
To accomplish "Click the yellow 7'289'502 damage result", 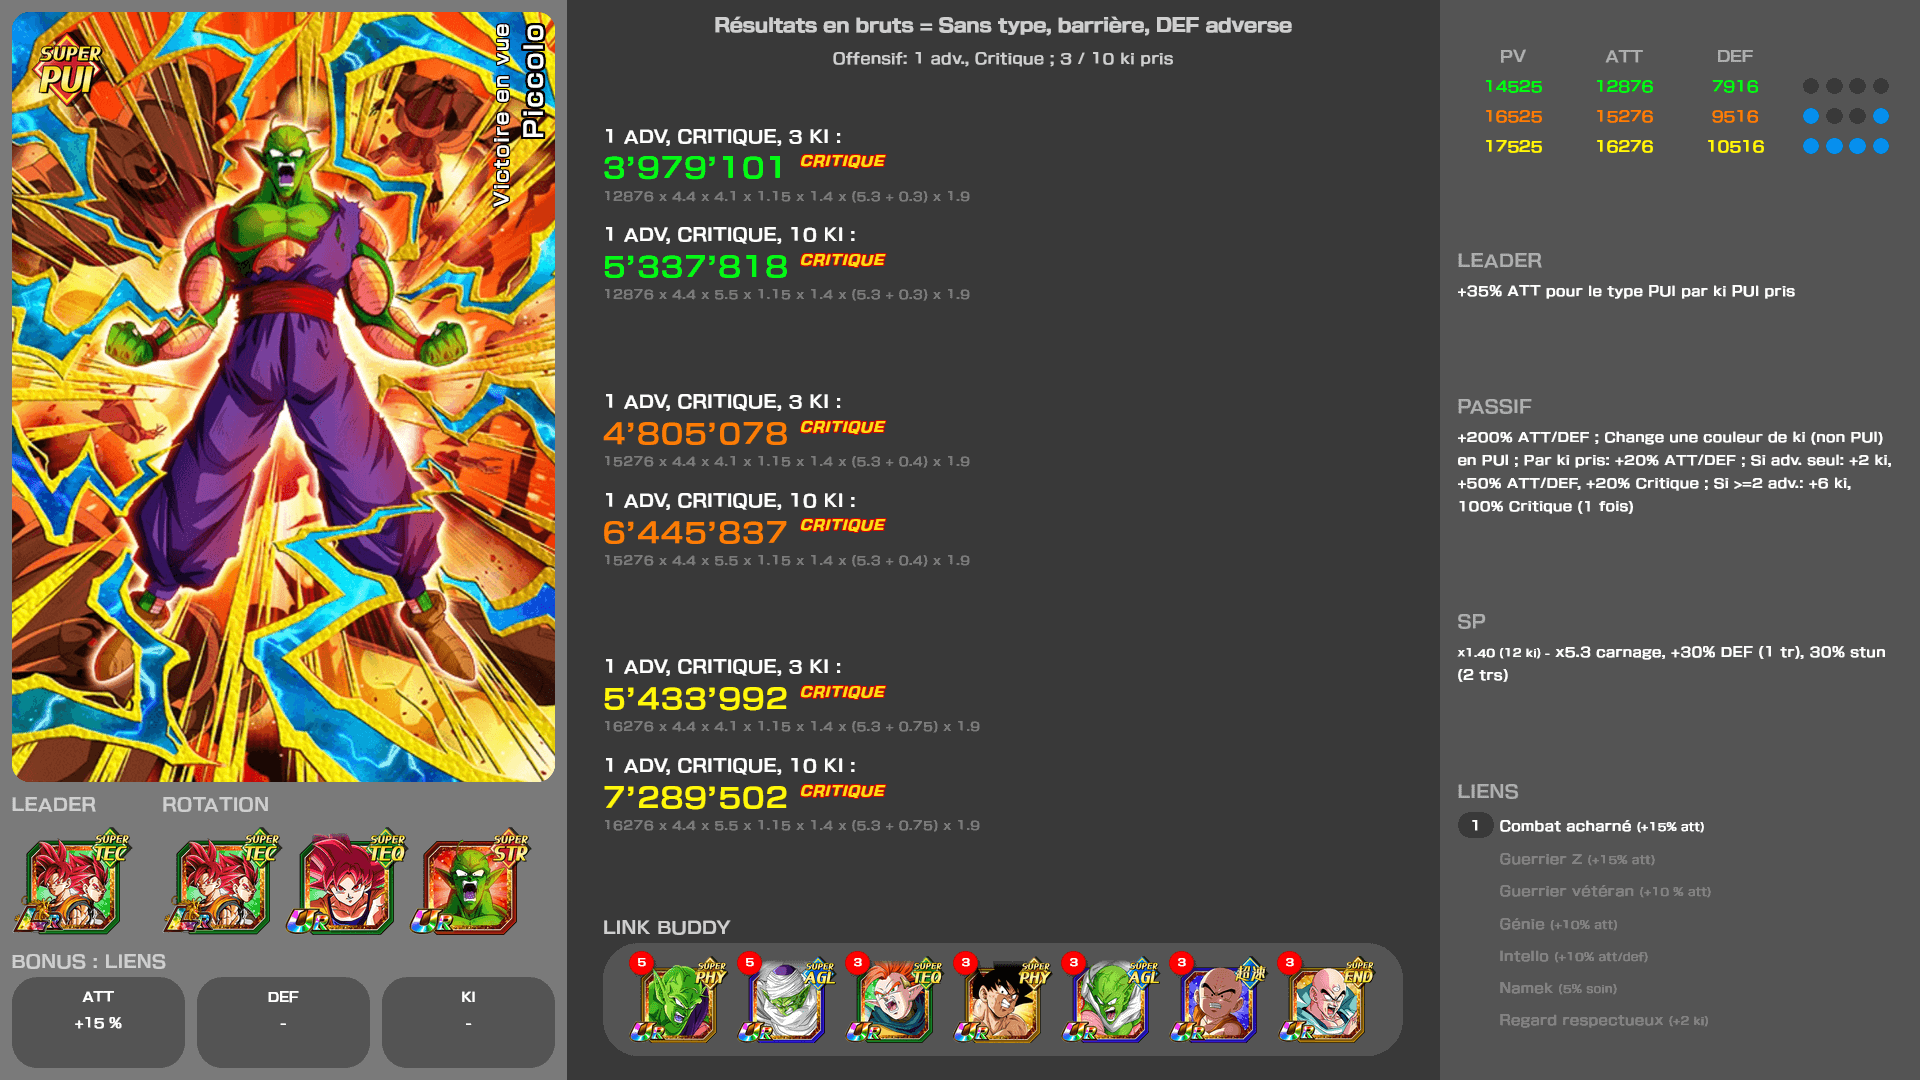I will pos(695,798).
